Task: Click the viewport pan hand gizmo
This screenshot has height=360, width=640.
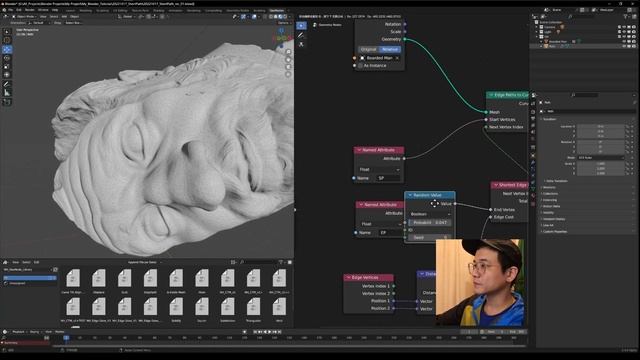Action: [x=288, y=60]
